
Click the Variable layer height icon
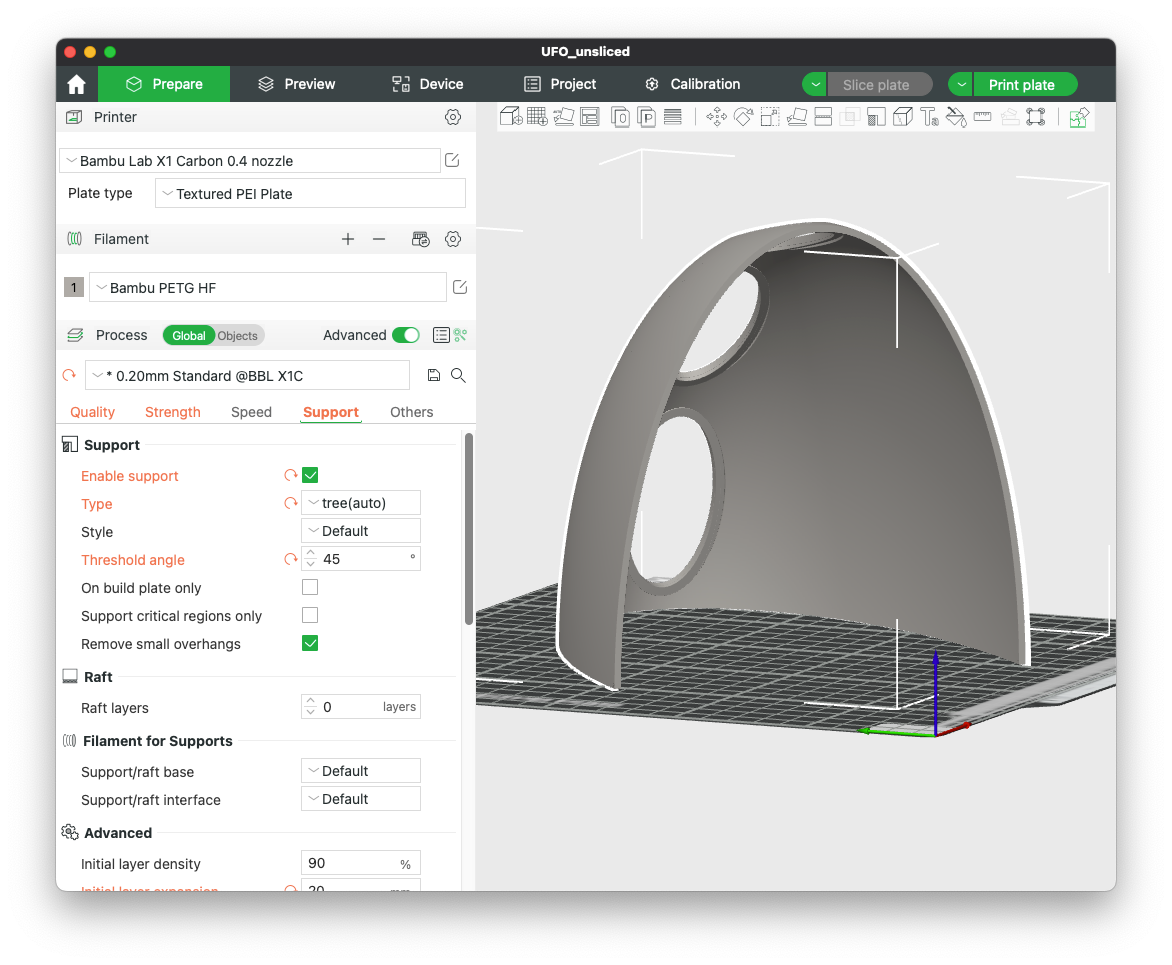pos(673,117)
